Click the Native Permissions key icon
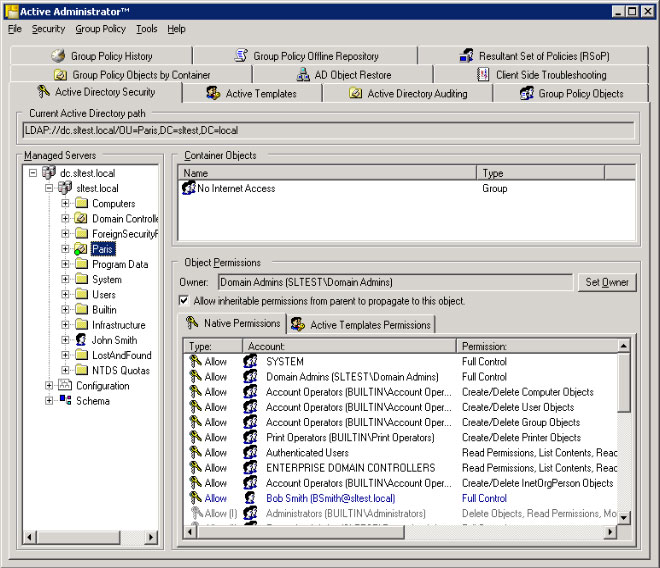660x568 pixels. (x=192, y=323)
